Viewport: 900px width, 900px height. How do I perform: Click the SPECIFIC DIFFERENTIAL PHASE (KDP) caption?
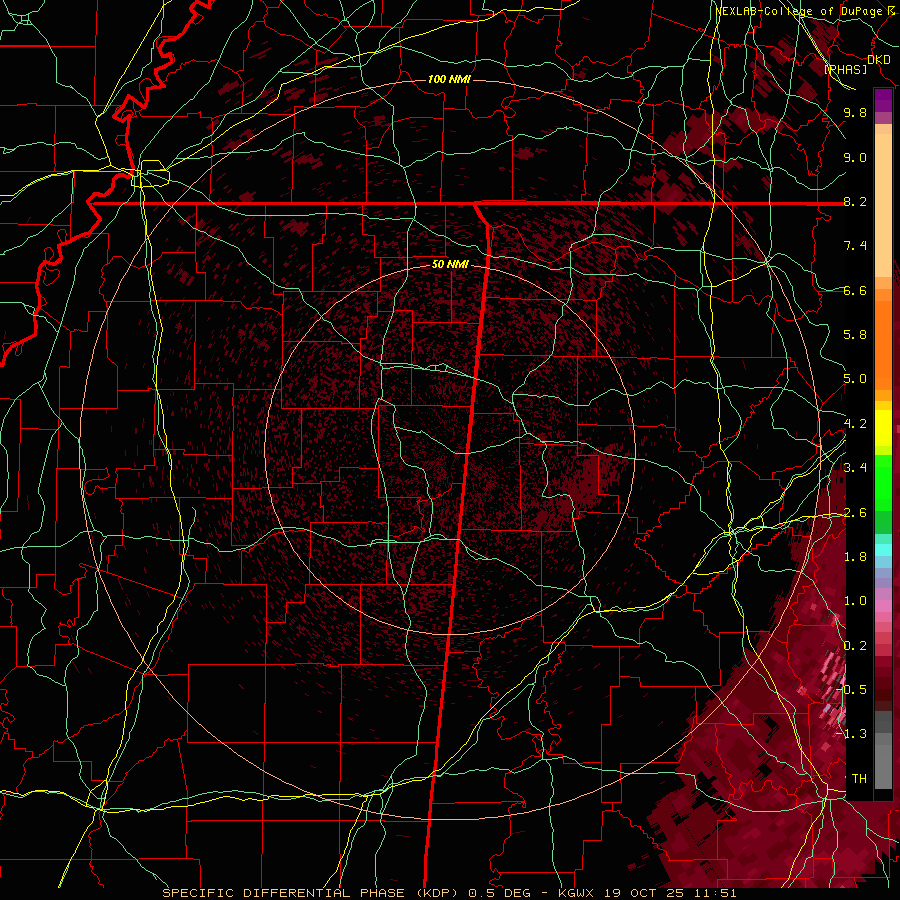(309, 893)
